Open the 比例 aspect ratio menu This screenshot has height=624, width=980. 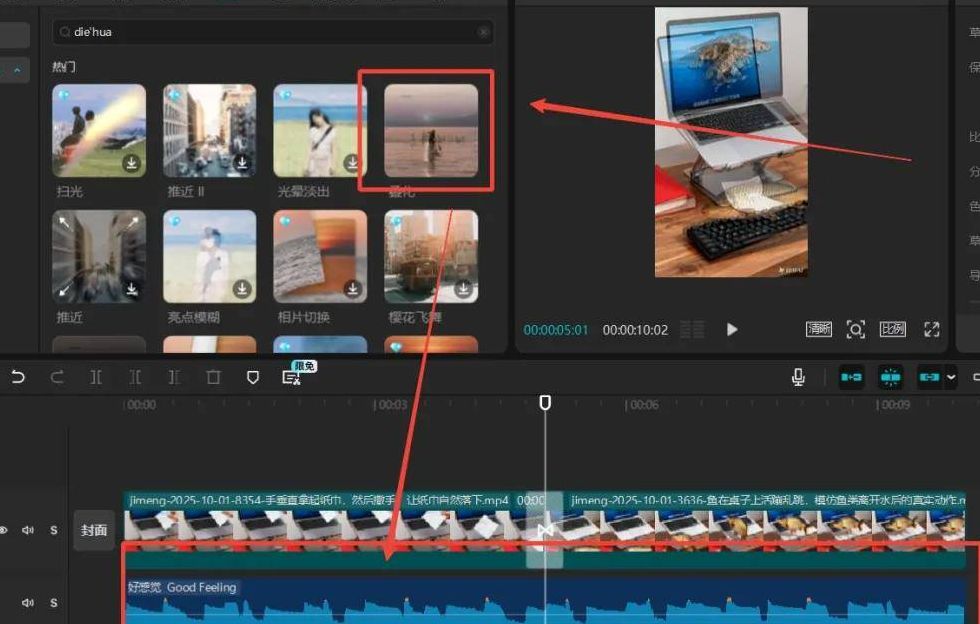point(892,329)
